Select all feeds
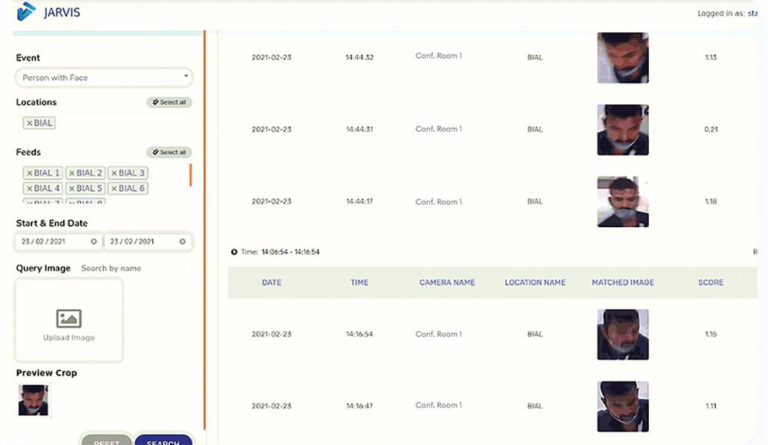768x445 pixels. coord(168,152)
